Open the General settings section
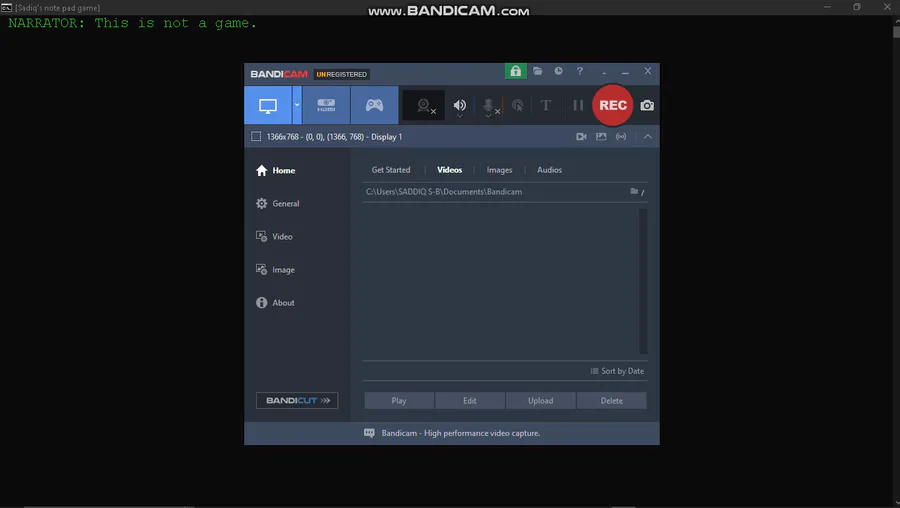This screenshot has height=508, width=900. (278, 203)
